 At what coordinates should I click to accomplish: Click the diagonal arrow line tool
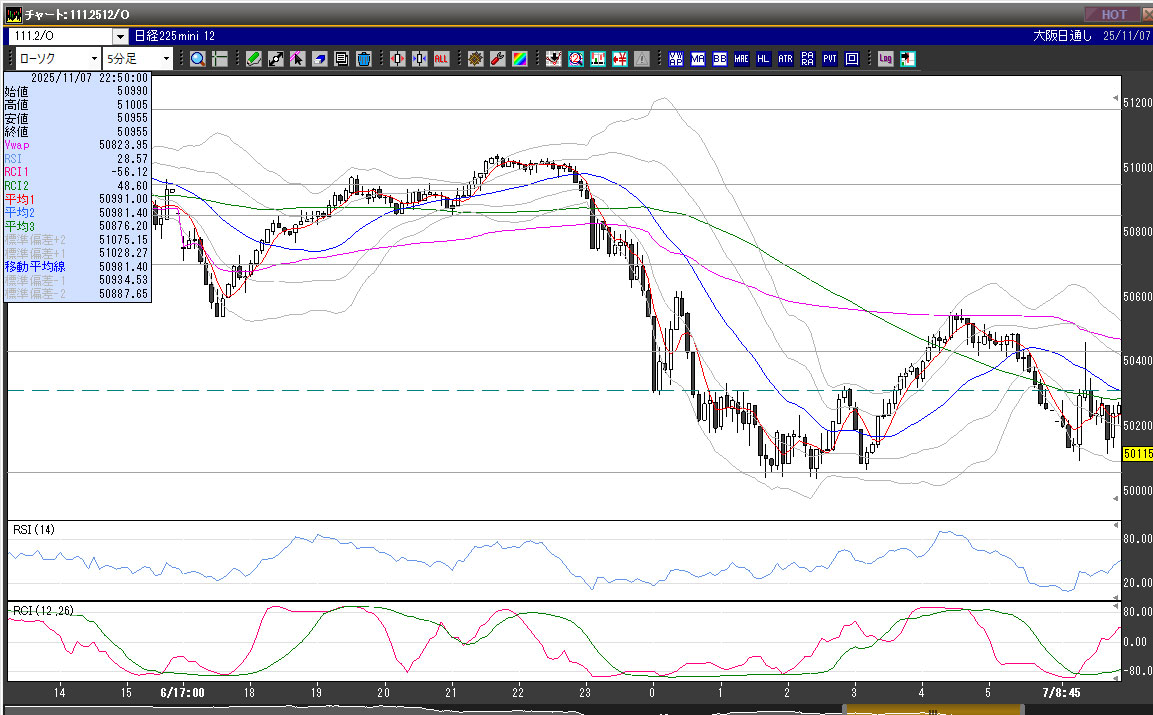pos(276,59)
